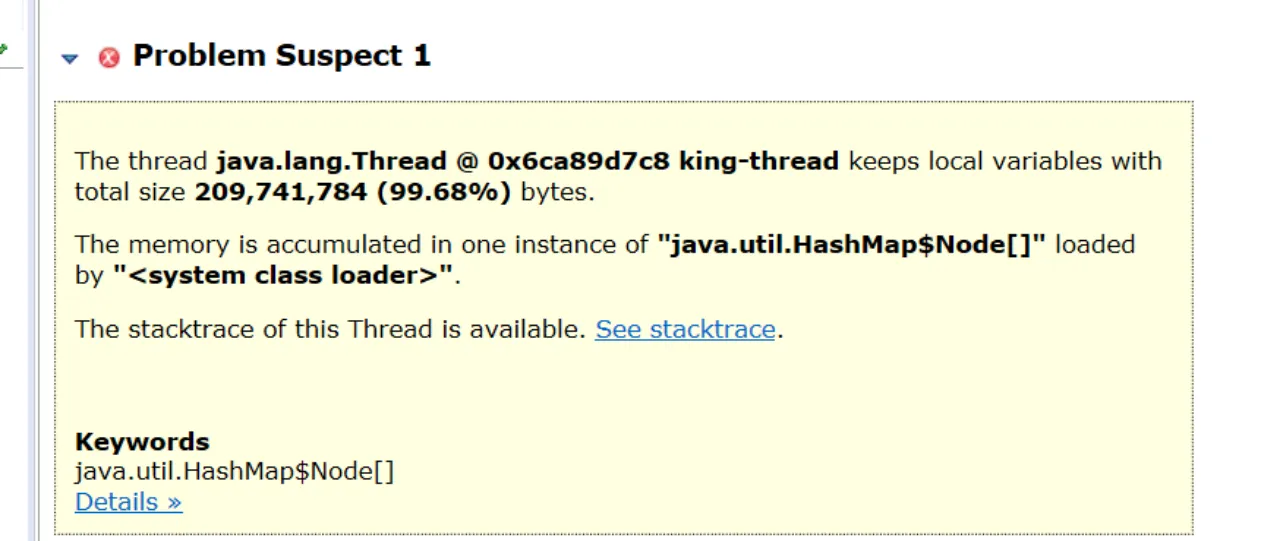Click the Problem Suspect 1 heading
The width and height of the screenshot is (1280, 541).
tap(281, 56)
